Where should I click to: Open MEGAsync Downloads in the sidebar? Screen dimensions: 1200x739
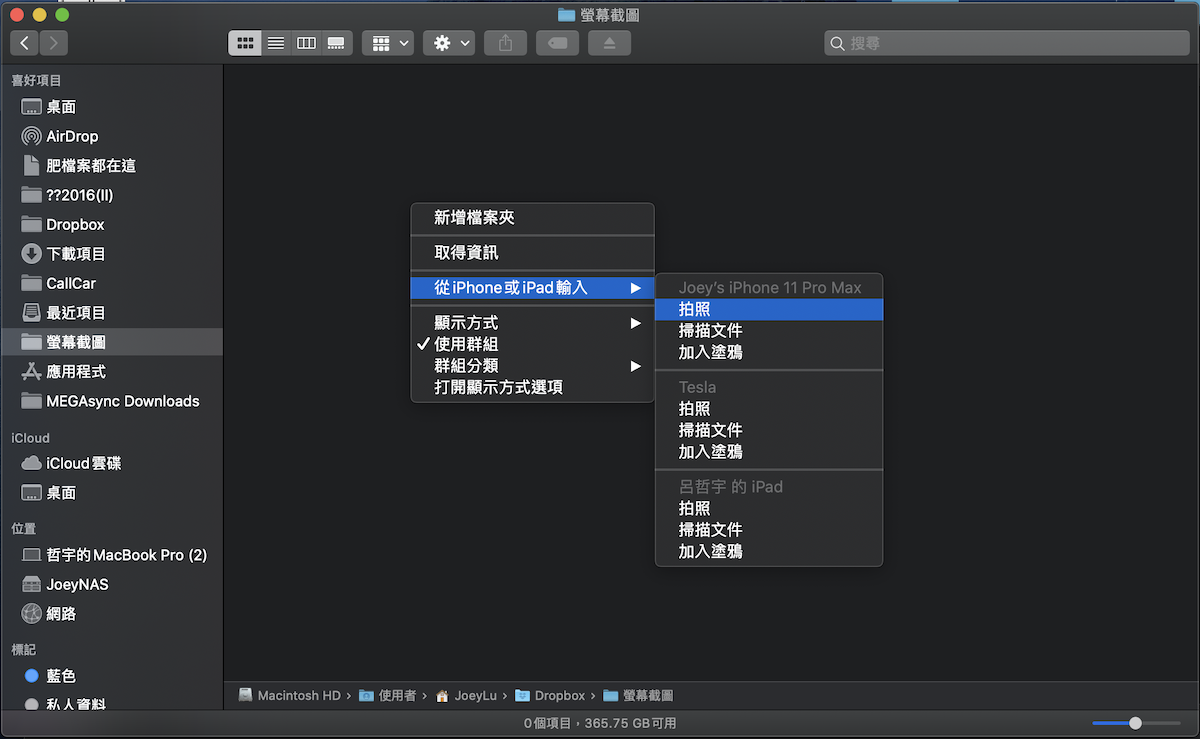coord(111,401)
